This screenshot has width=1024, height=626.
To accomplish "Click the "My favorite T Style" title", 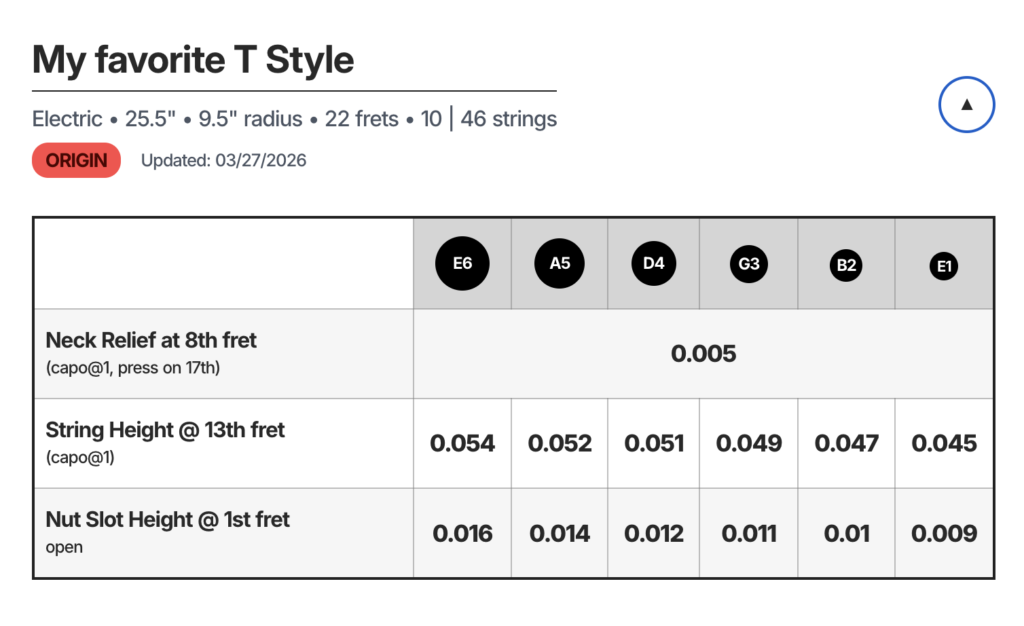I will tap(193, 61).
